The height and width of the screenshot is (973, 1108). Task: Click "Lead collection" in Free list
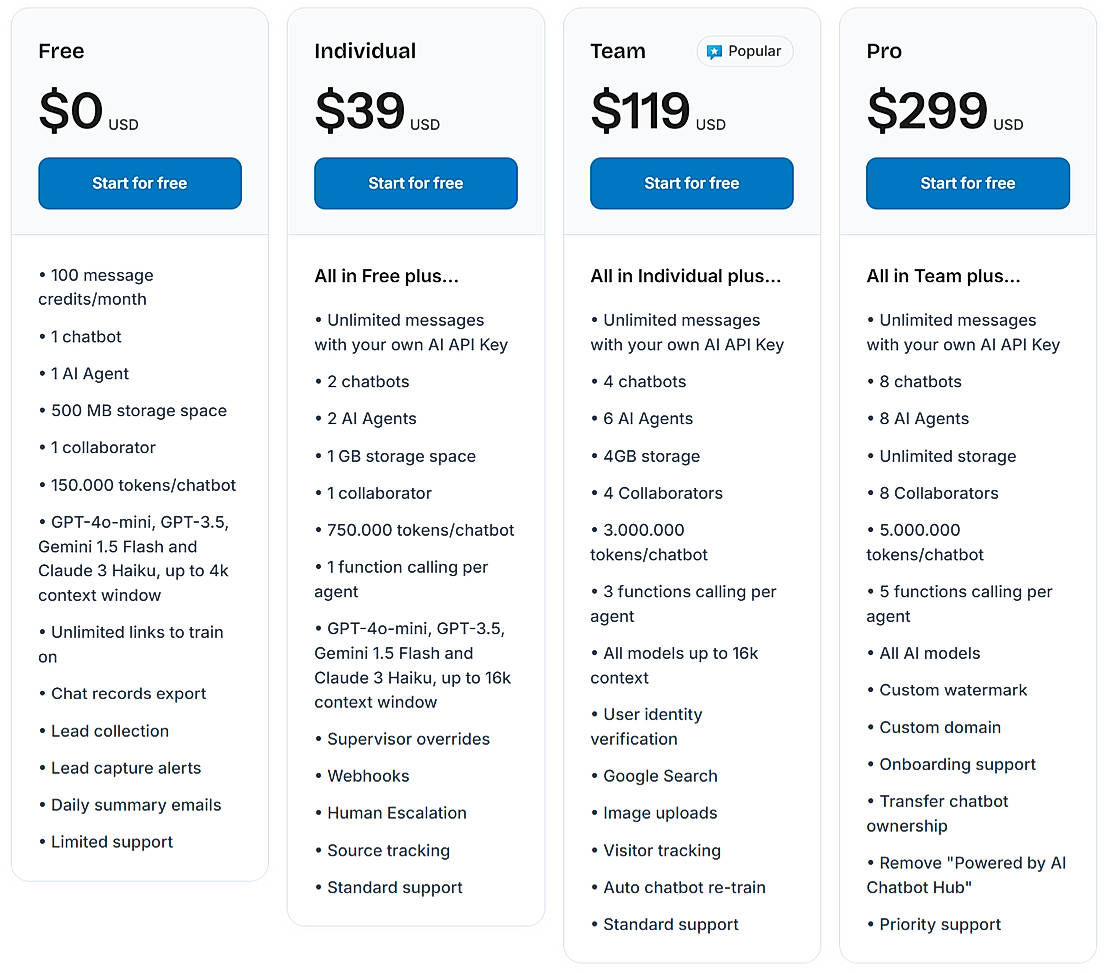110,731
